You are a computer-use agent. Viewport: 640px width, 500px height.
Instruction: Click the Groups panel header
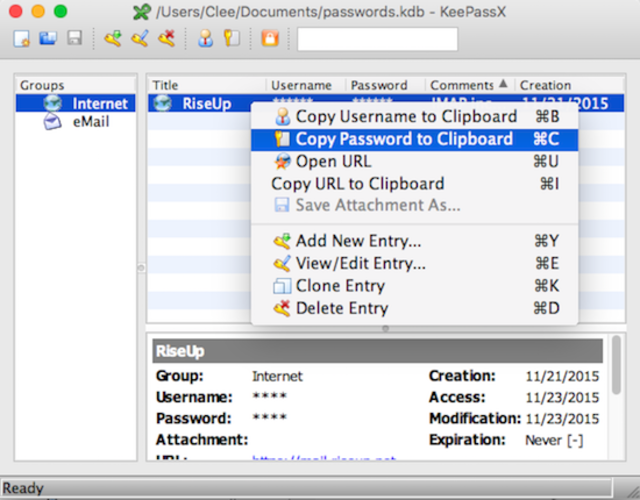(x=76, y=85)
